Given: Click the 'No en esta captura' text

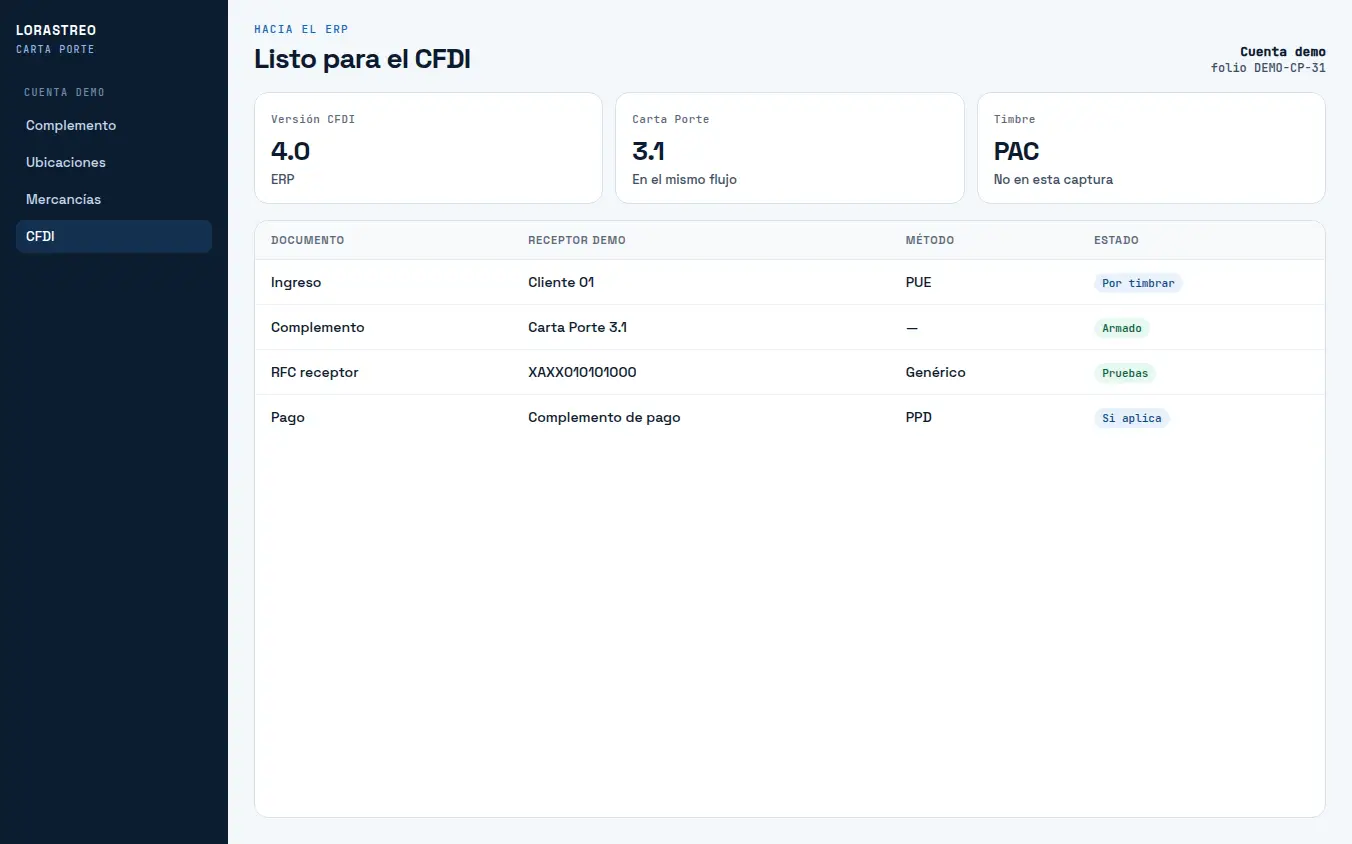Looking at the screenshot, I should (1053, 180).
